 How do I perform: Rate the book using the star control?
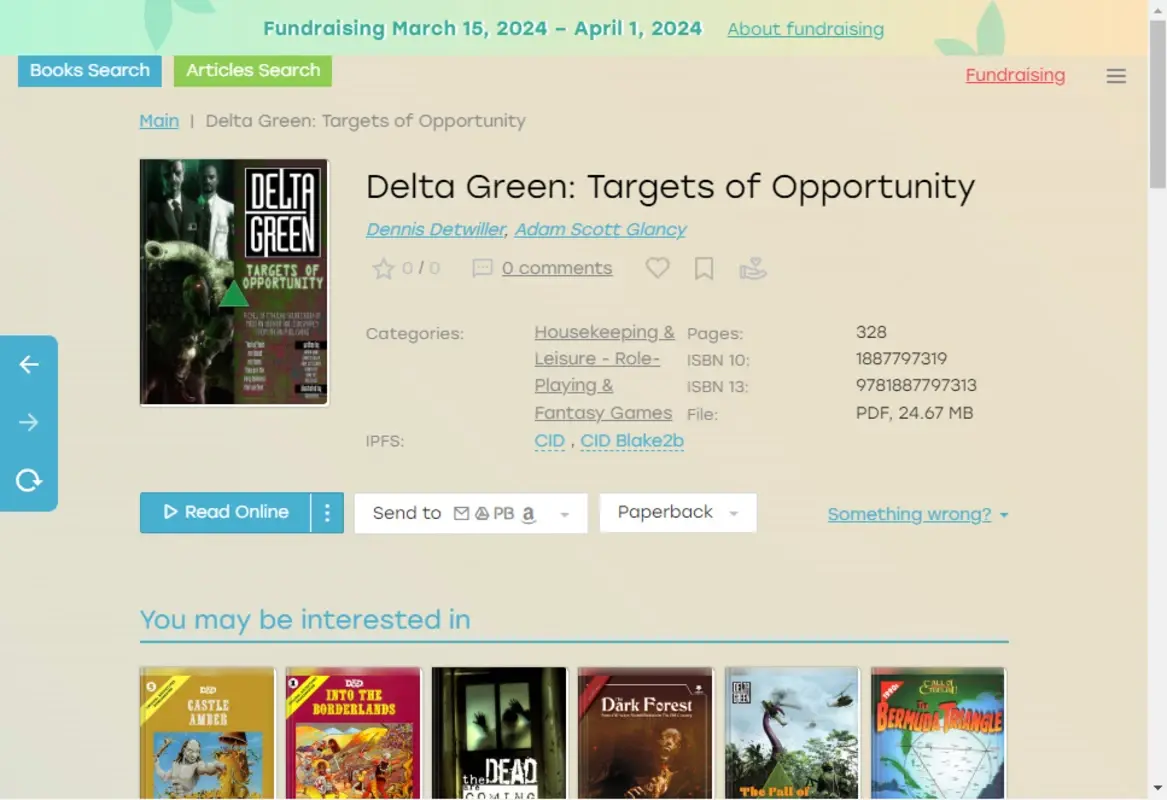(384, 268)
